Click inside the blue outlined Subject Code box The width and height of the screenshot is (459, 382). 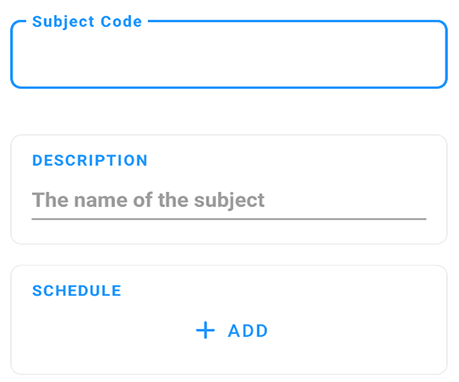click(x=229, y=55)
